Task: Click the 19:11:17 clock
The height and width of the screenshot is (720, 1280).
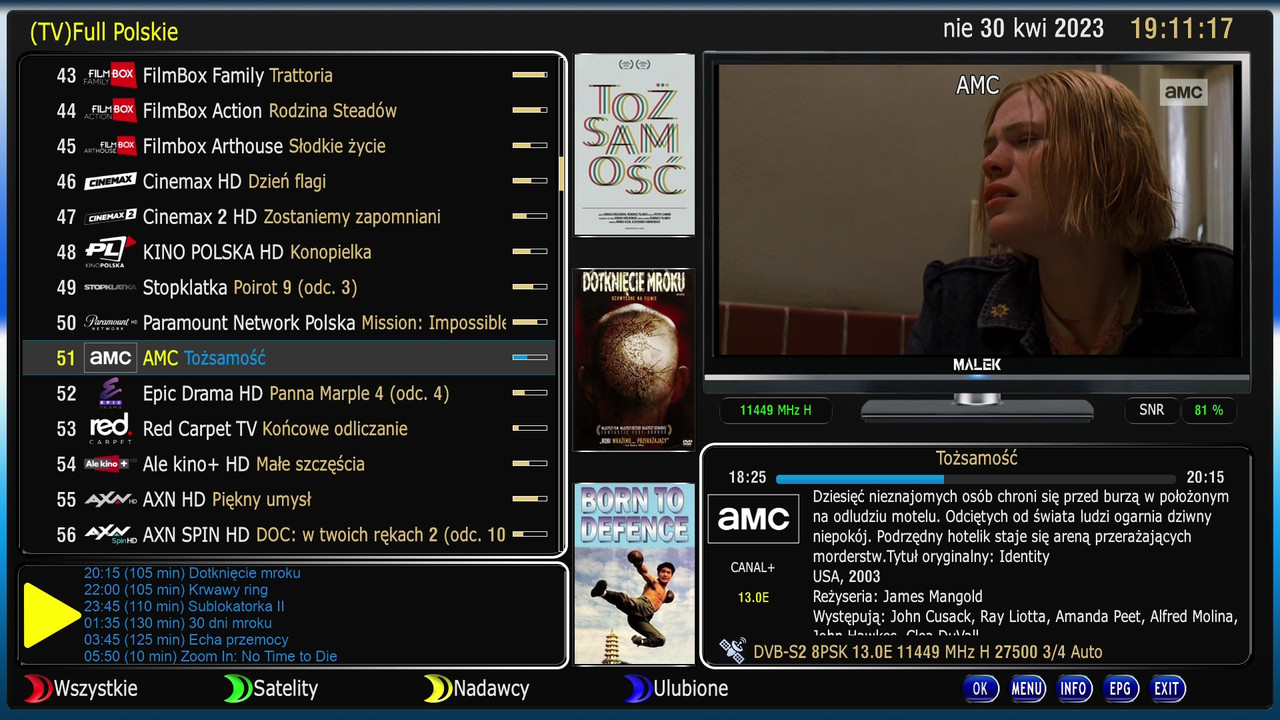Action: click(1182, 28)
